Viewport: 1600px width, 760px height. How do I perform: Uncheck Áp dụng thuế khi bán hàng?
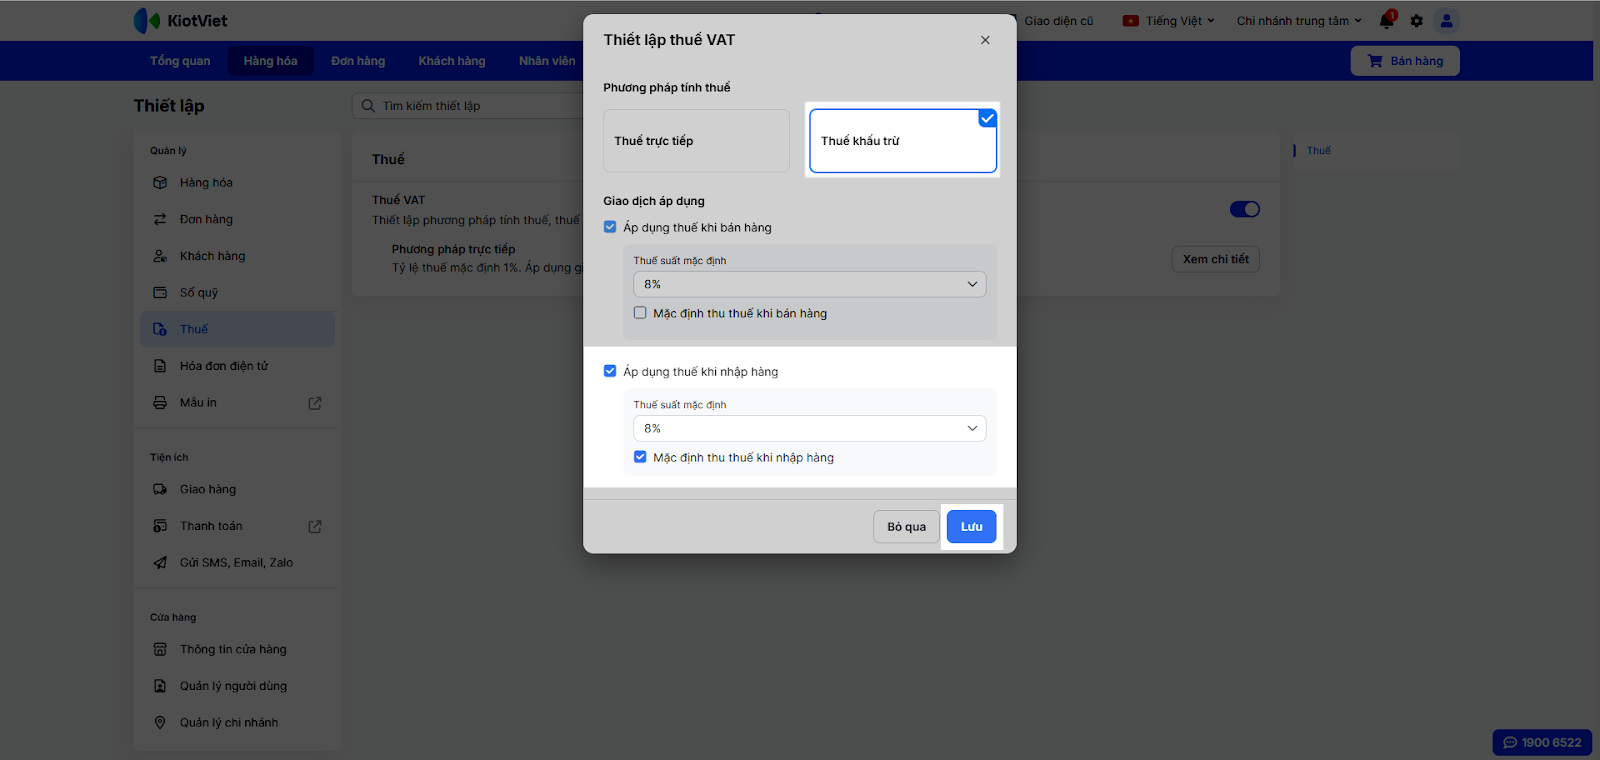610,227
